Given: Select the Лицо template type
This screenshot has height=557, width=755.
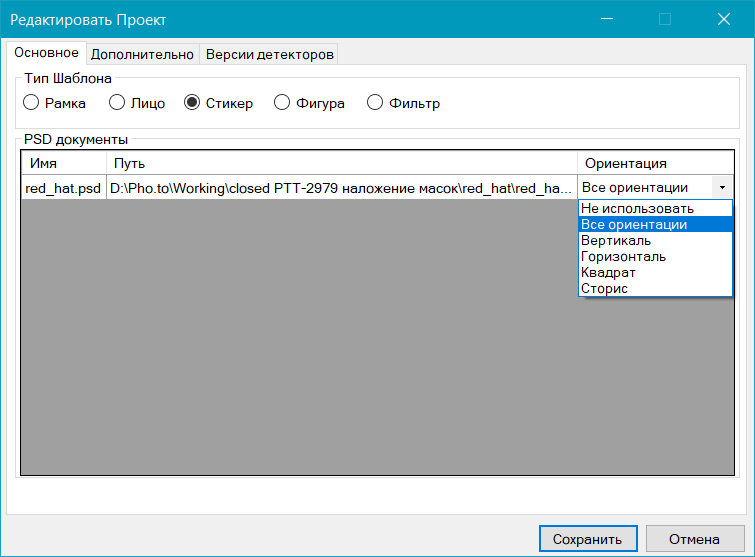Looking at the screenshot, I should click(117, 103).
